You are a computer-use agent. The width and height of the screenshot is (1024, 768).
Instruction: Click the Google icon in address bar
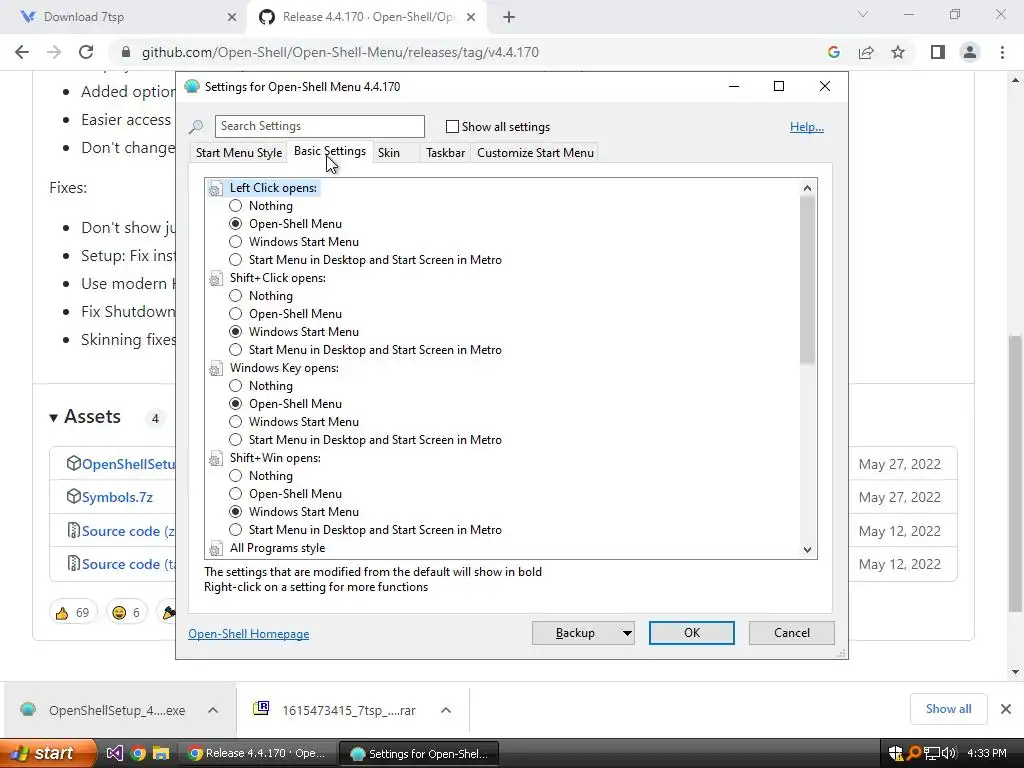[833, 52]
